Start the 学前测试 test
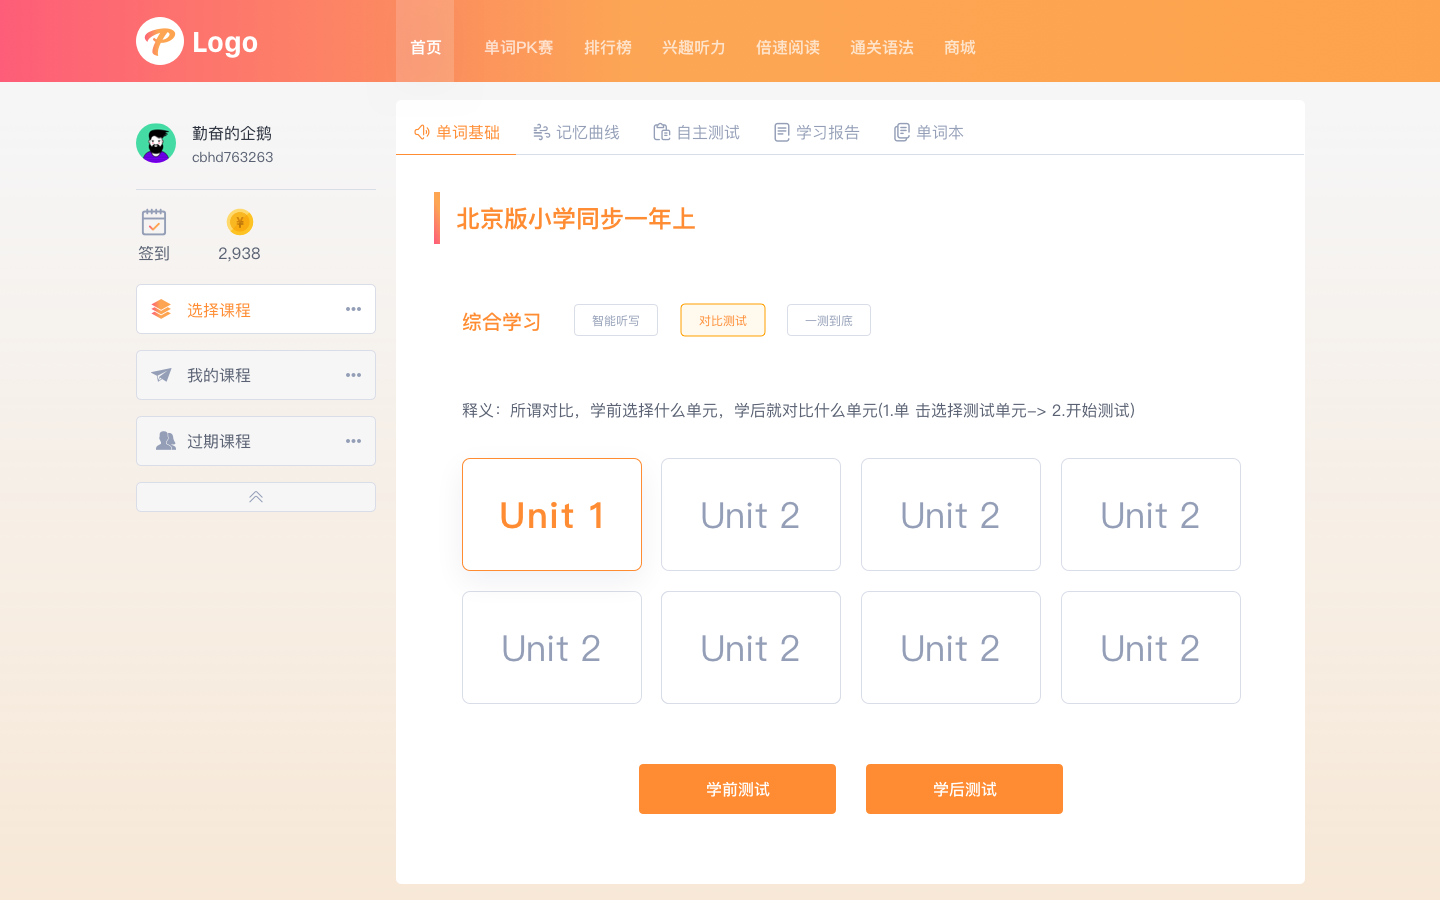1440x900 pixels. point(737,789)
